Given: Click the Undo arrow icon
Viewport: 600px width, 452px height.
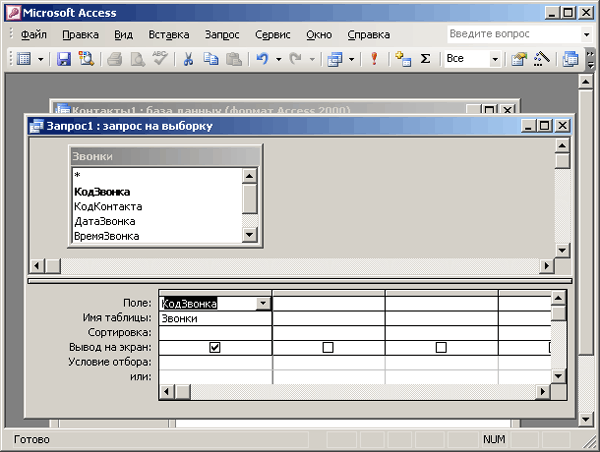Looking at the screenshot, I should tap(262, 59).
